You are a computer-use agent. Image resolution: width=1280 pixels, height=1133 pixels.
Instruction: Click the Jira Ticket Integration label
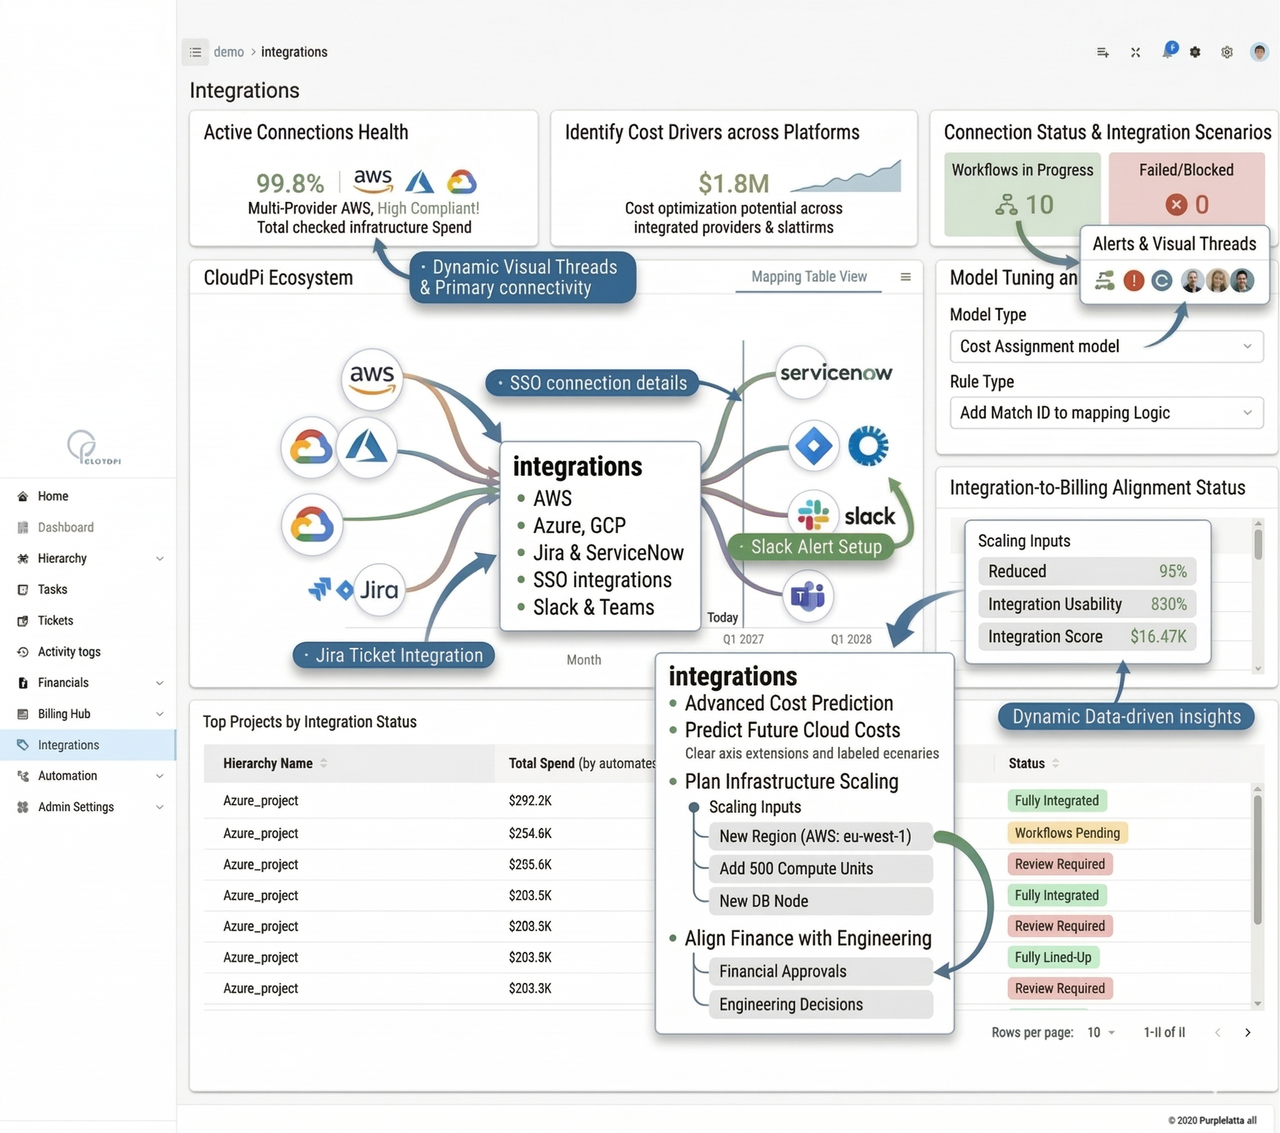(394, 656)
